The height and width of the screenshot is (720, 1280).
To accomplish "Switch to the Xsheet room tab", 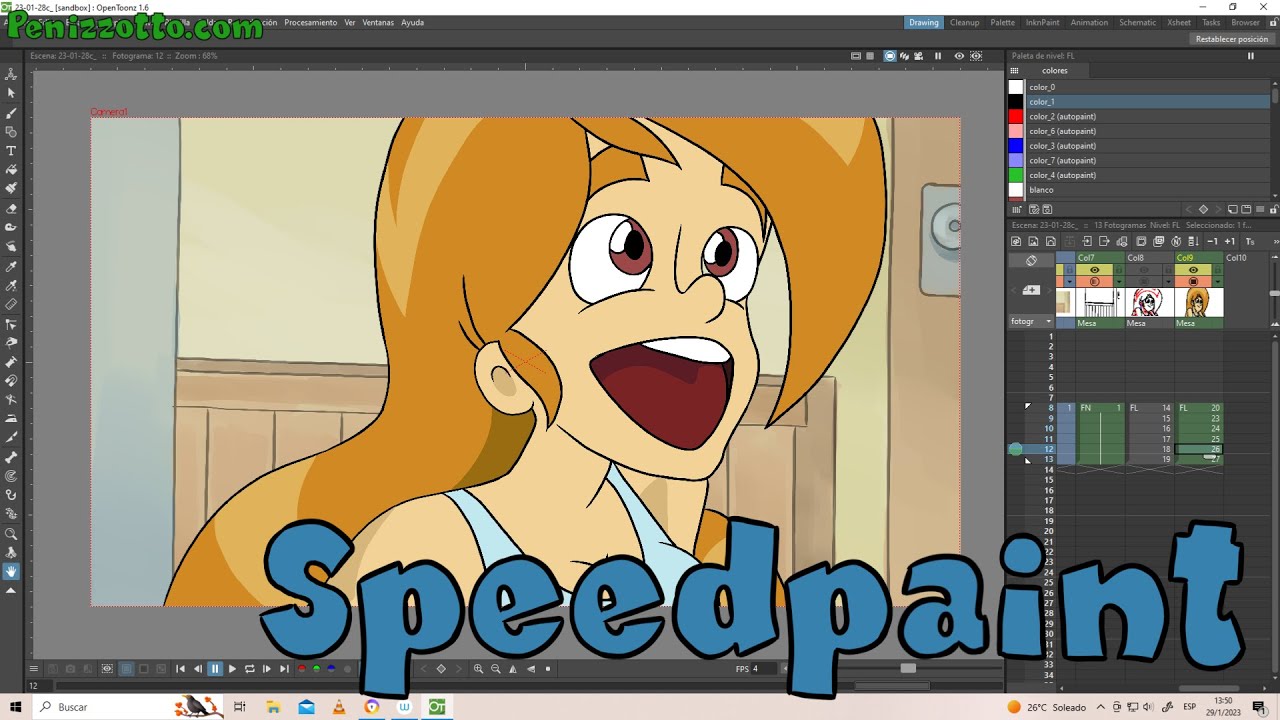I will coord(1179,22).
